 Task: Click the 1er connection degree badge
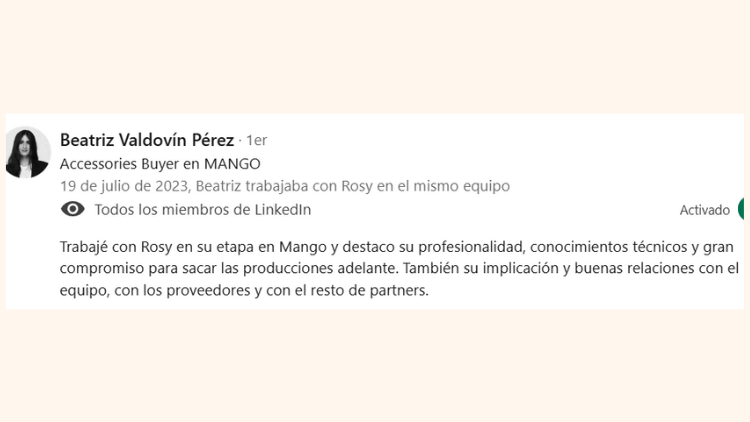point(256,140)
